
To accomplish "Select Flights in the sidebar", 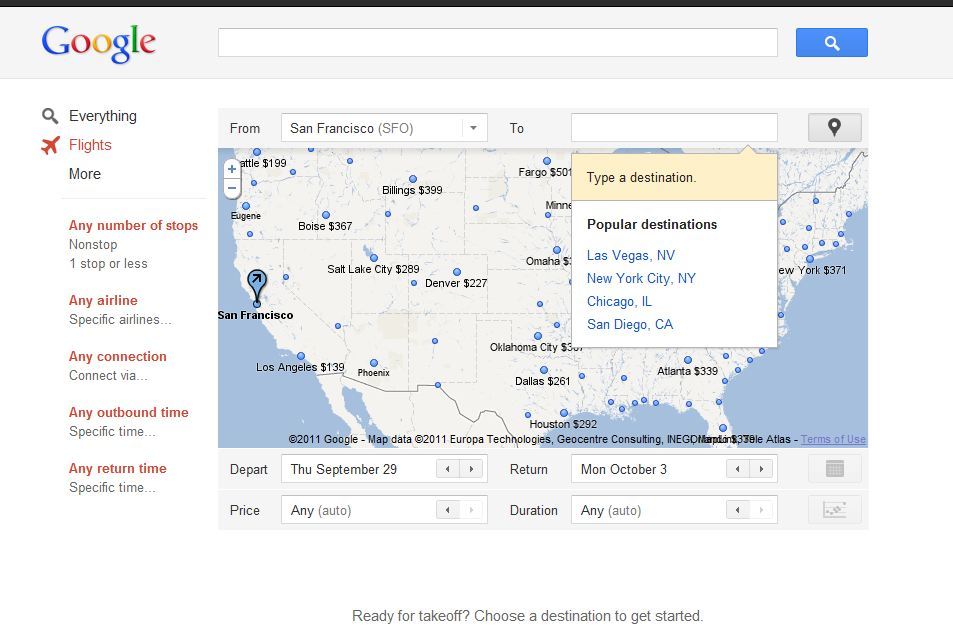I will [90, 145].
